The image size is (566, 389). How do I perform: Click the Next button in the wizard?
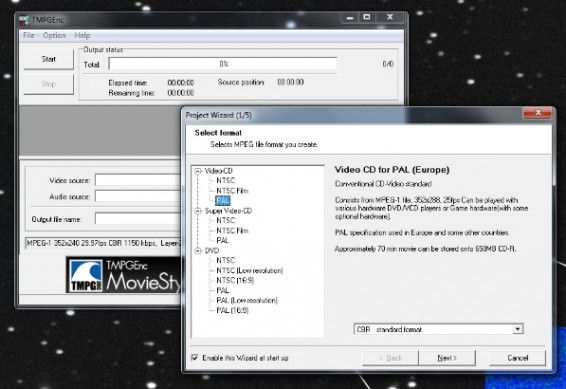(447, 358)
